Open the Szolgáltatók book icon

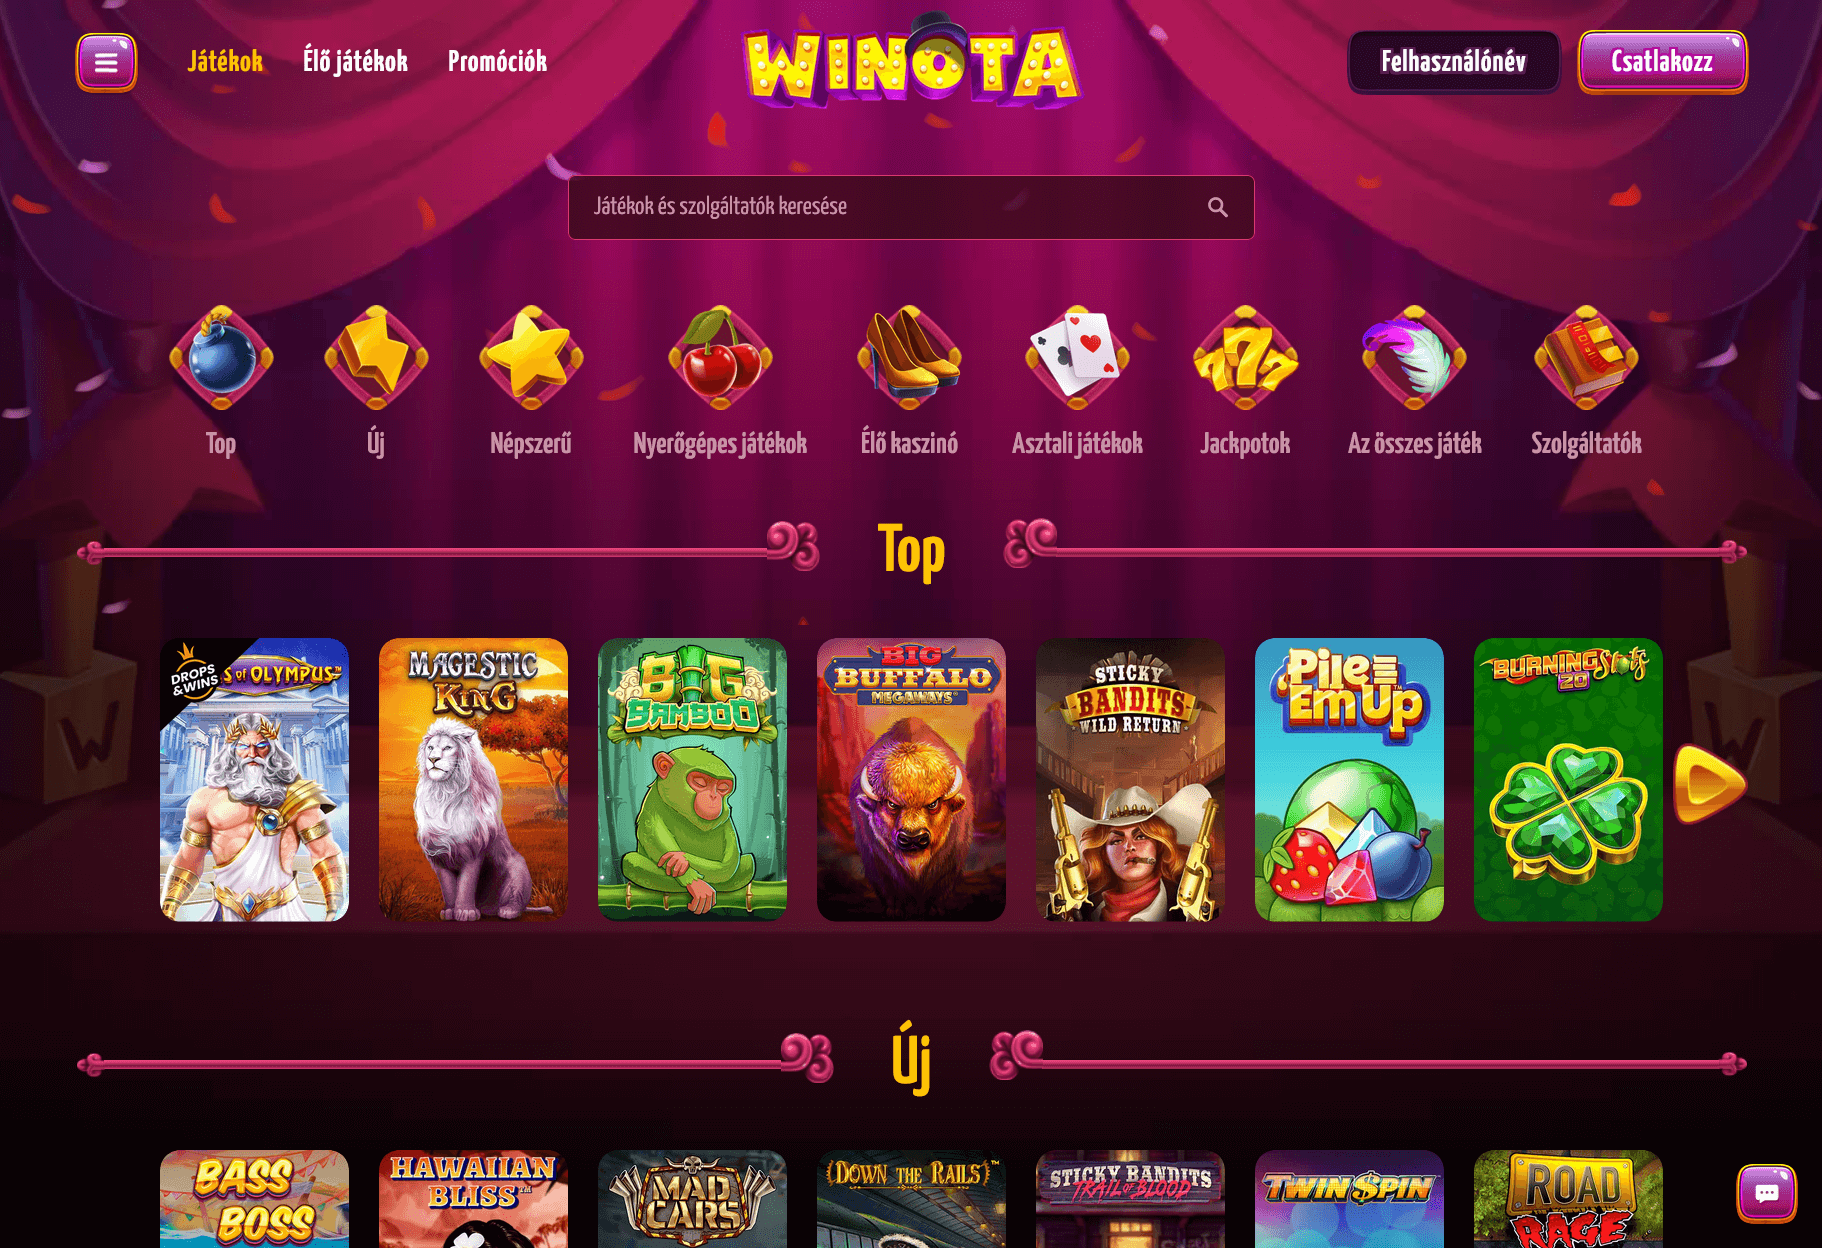(x=1586, y=358)
